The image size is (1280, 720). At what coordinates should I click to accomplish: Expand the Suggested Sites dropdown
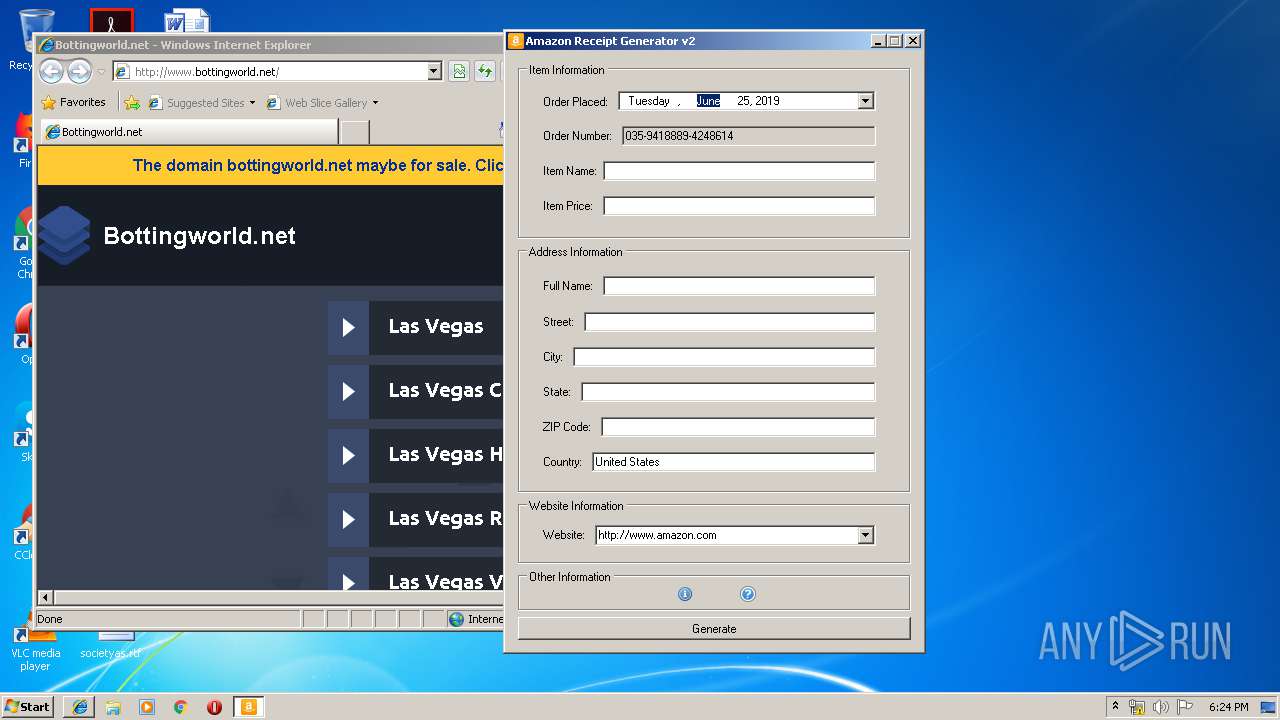(x=252, y=103)
